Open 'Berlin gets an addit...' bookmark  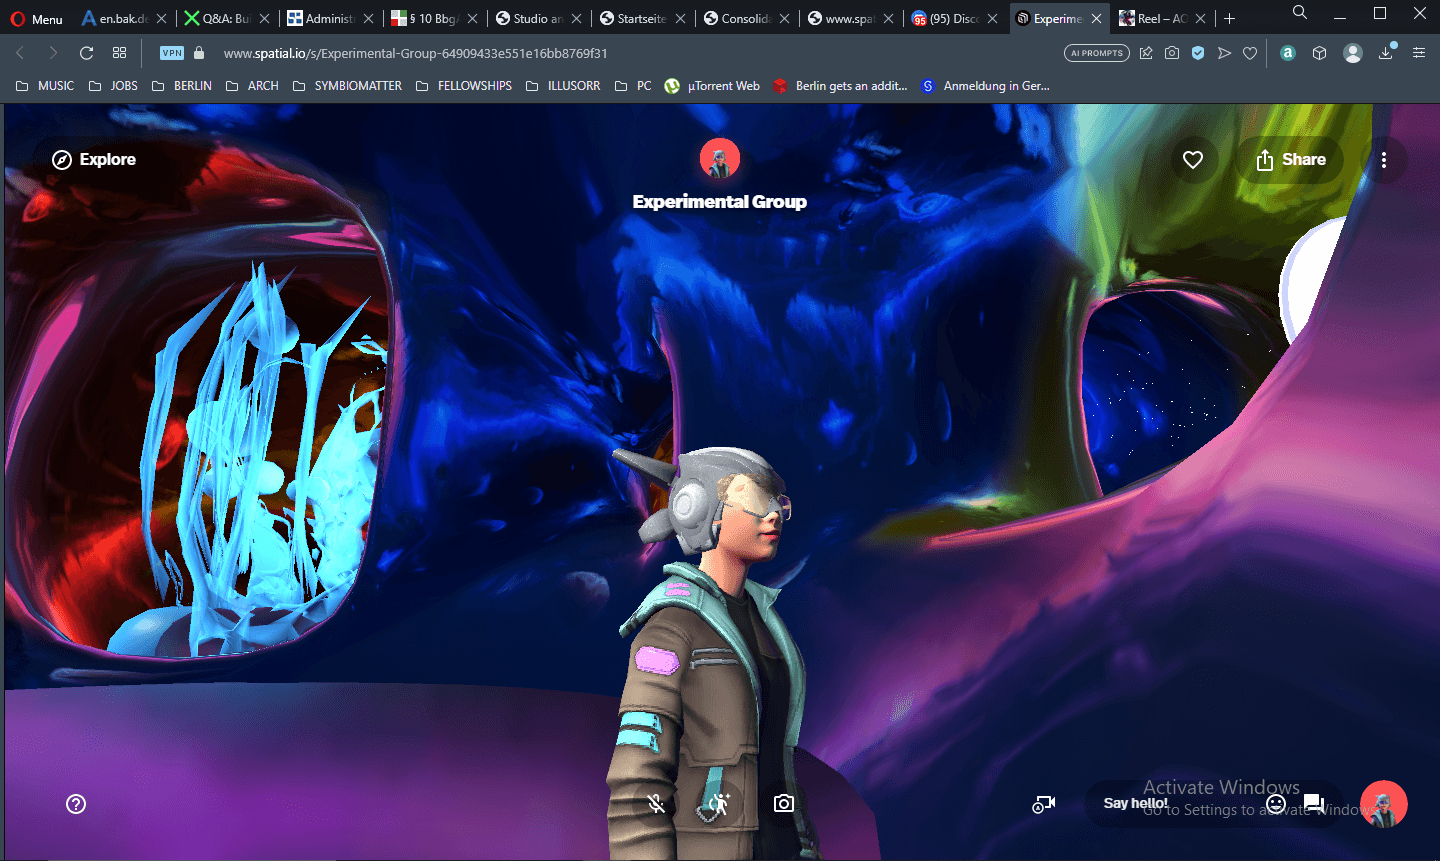840,86
